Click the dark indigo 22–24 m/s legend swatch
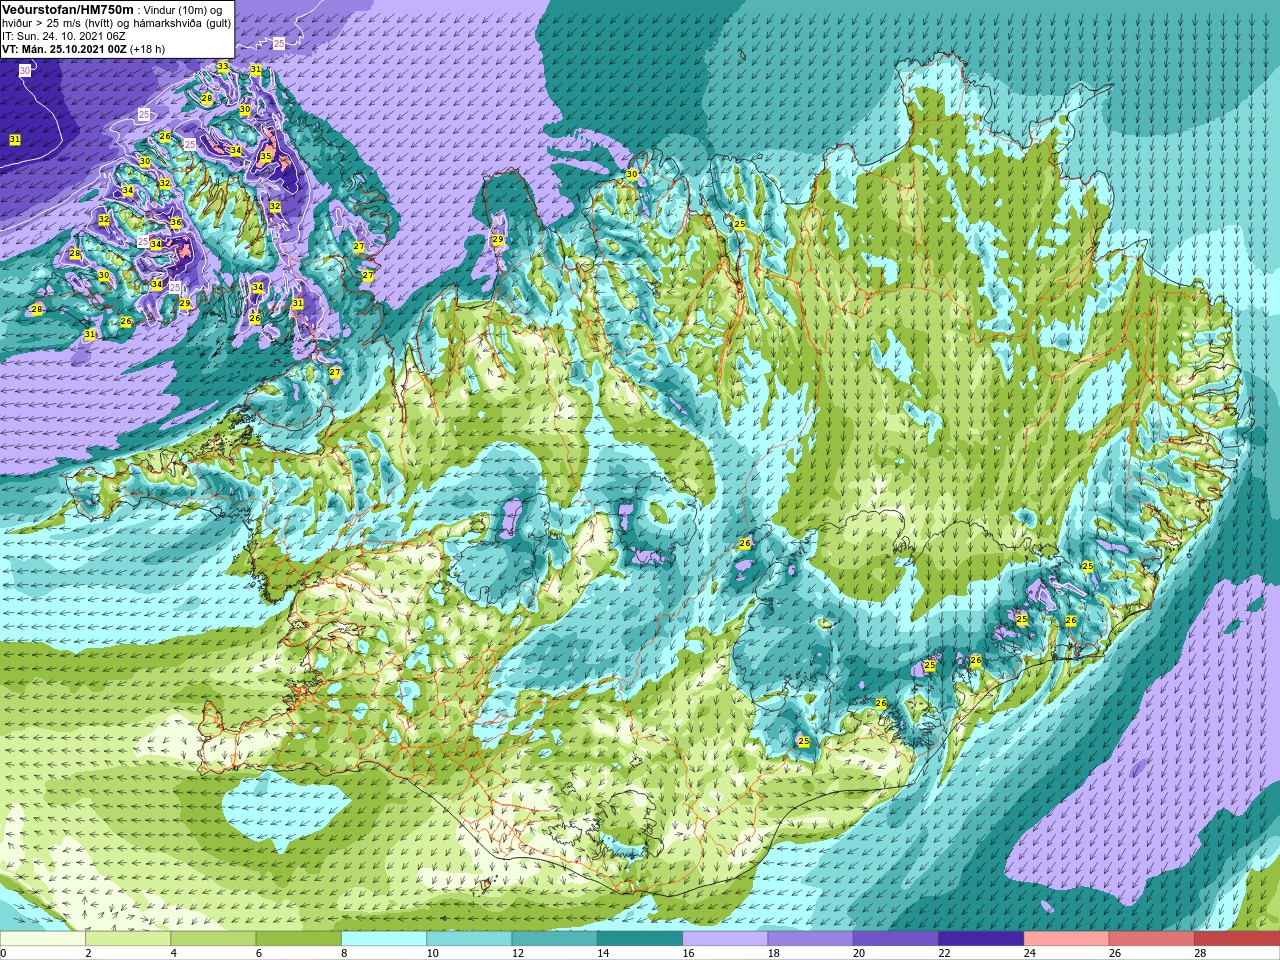Image resolution: width=1280 pixels, height=960 pixels. tap(981, 939)
